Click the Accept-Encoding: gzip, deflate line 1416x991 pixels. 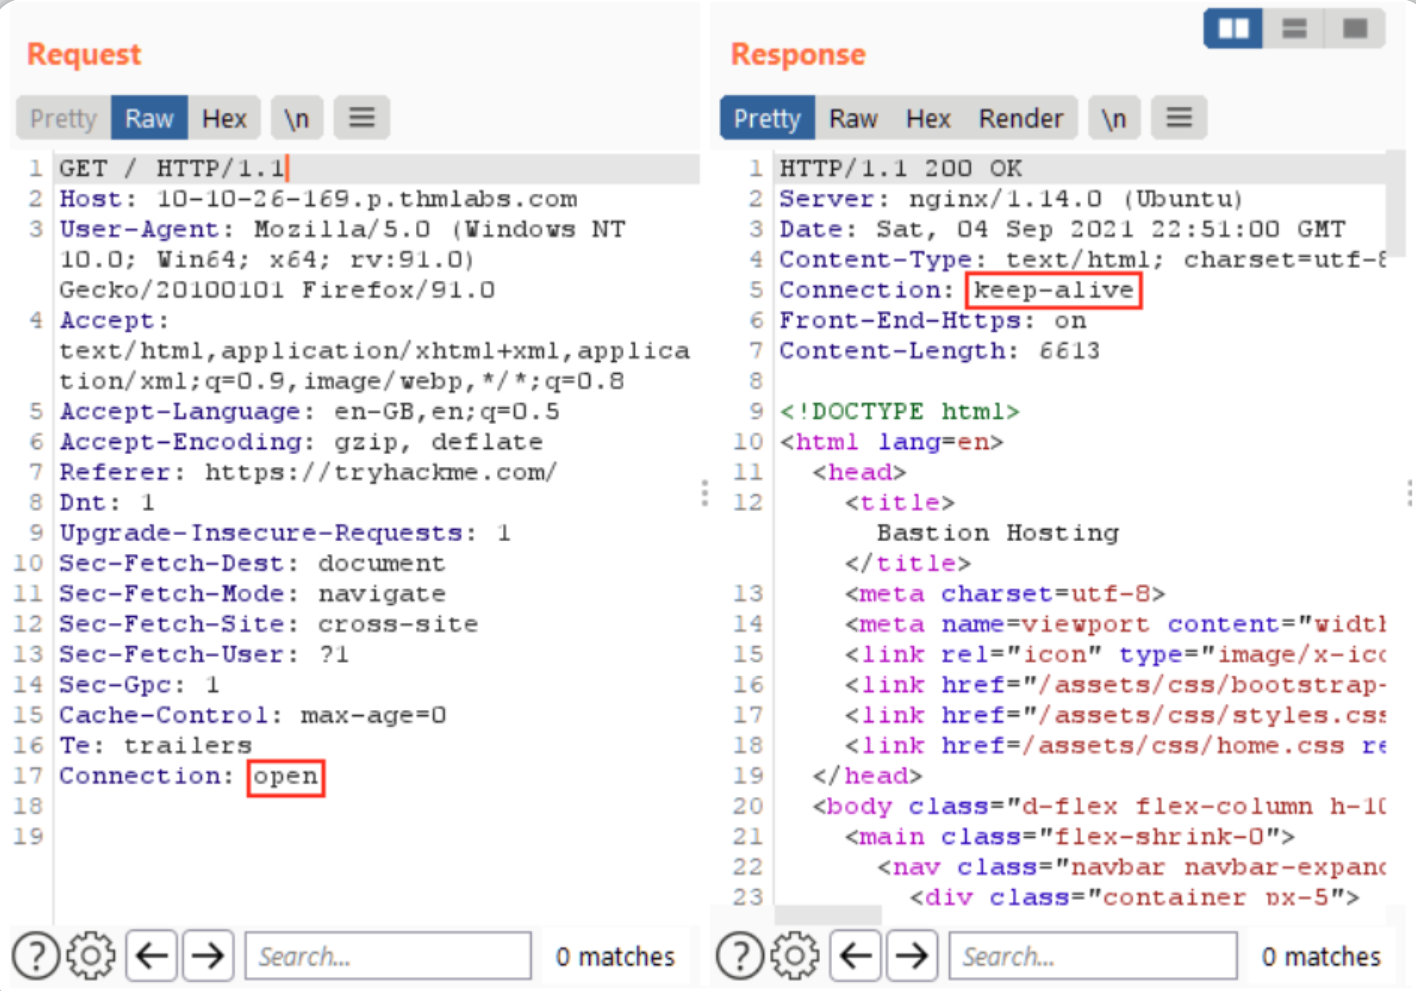tap(301, 442)
